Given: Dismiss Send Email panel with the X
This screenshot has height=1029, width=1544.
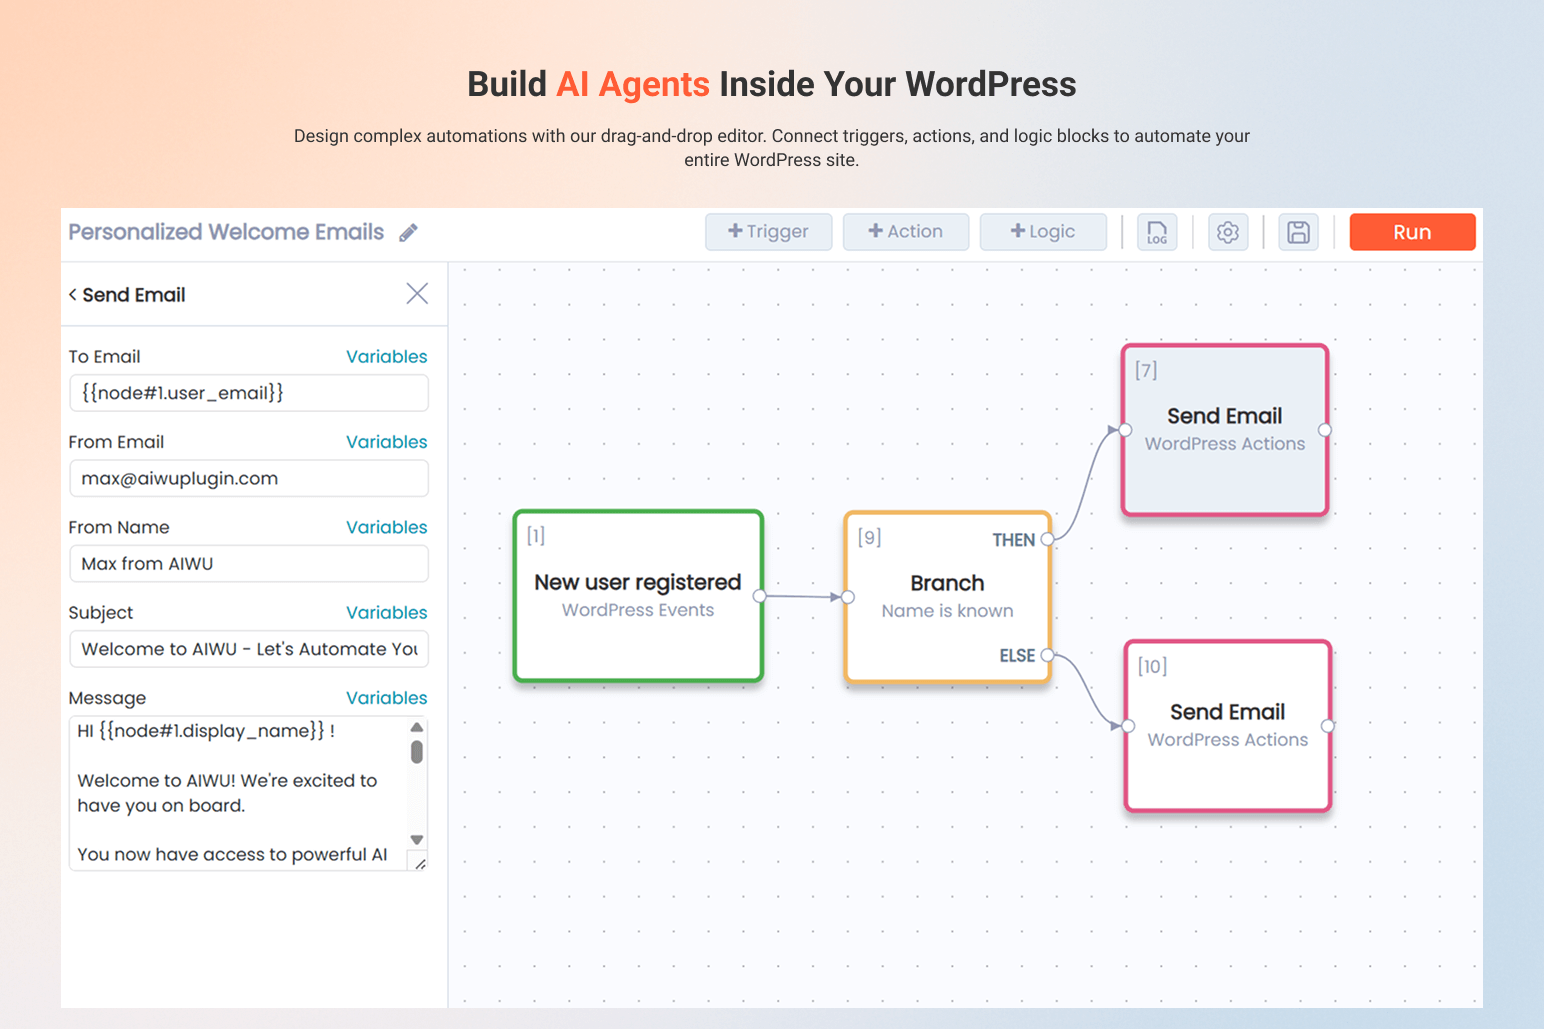Looking at the screenshot, I should 417,293.
